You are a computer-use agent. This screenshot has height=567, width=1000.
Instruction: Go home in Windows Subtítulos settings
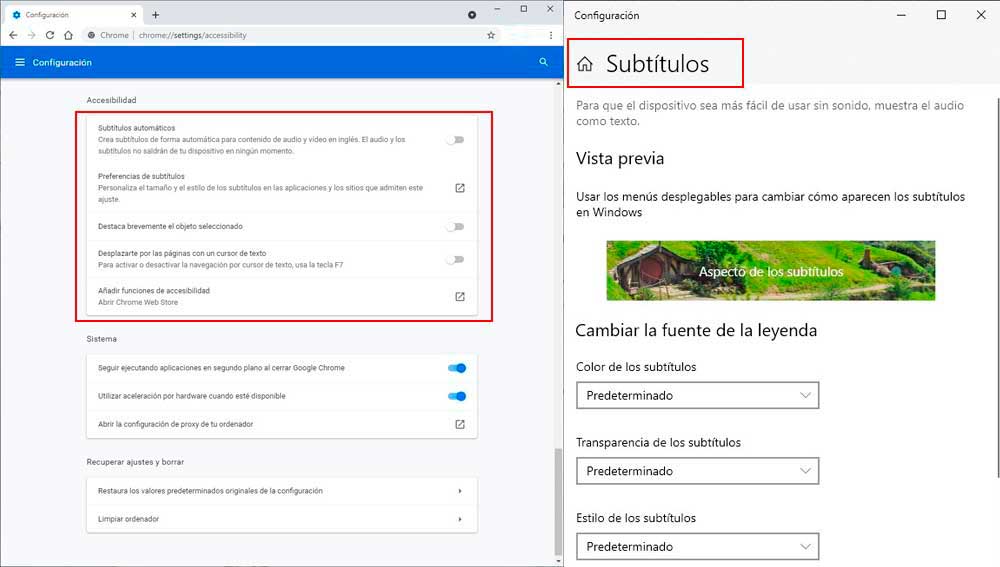(x=585, y=64)
